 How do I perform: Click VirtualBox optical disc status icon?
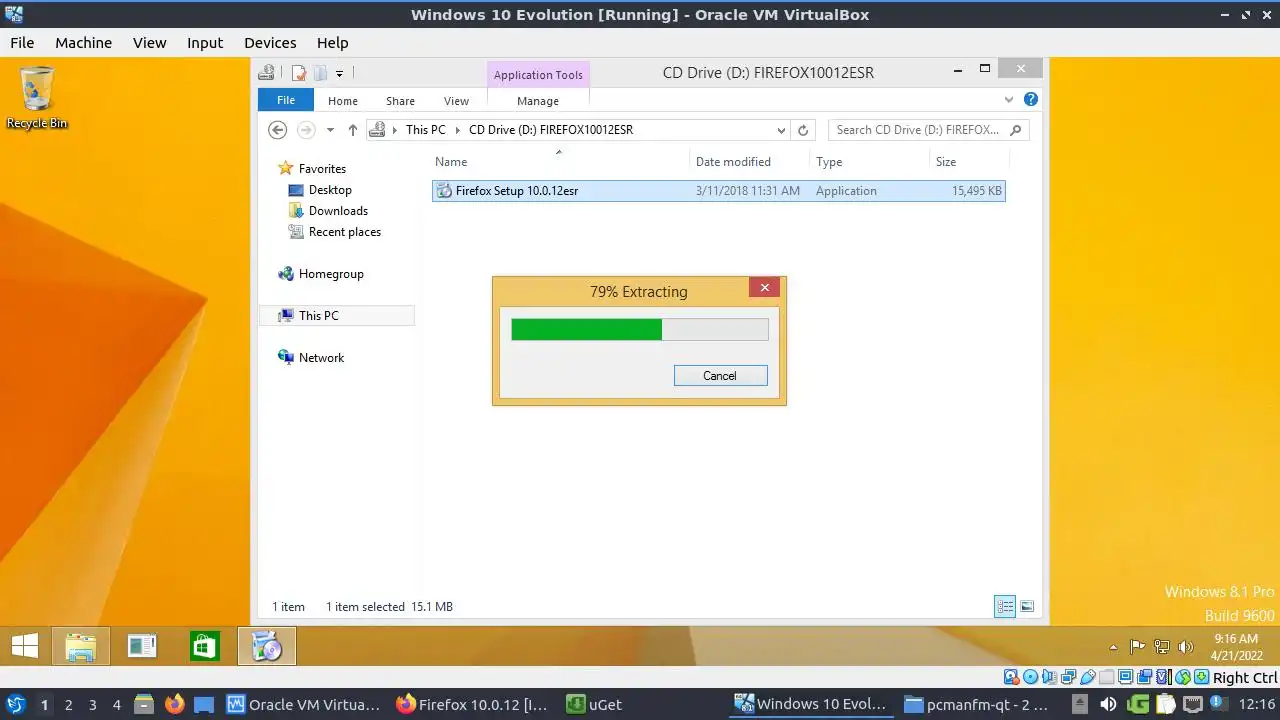(x=1031, y=678)
